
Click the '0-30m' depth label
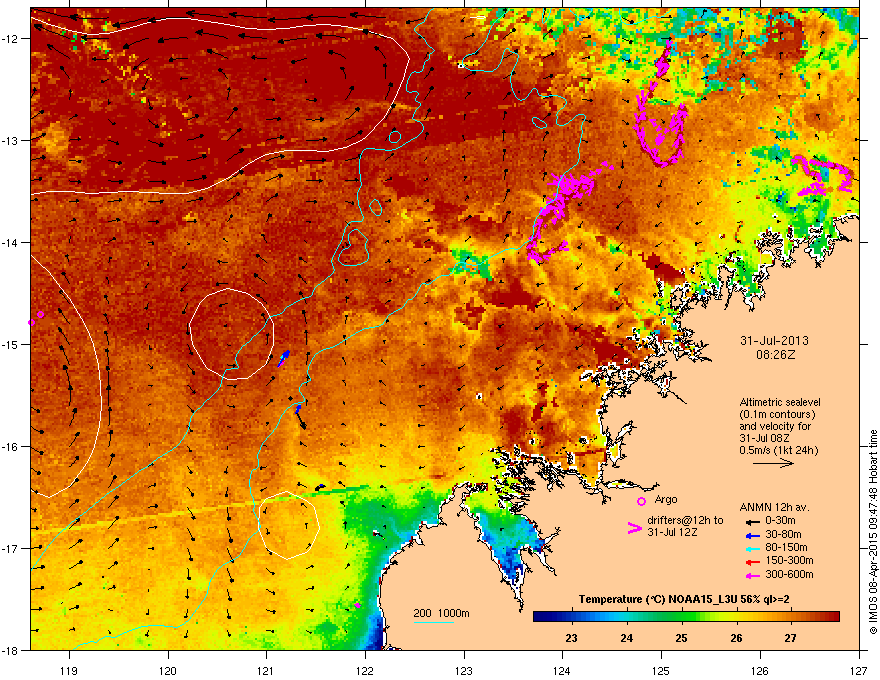(781, 521)
